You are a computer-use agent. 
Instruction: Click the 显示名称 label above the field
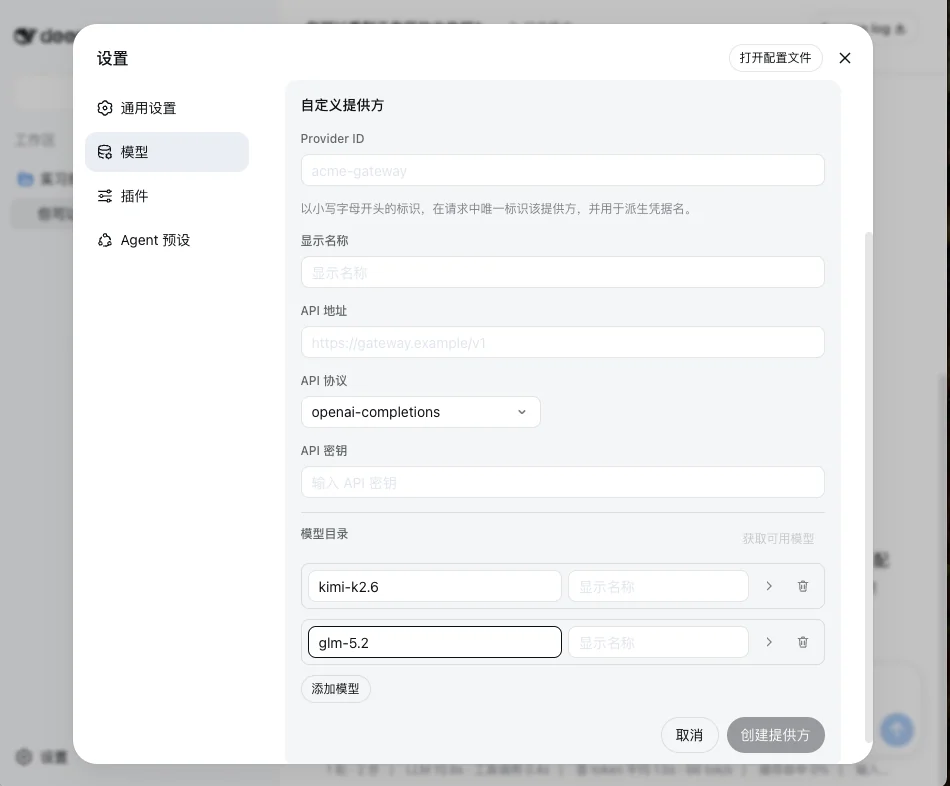pyautogui.click(x=324, y=241)
